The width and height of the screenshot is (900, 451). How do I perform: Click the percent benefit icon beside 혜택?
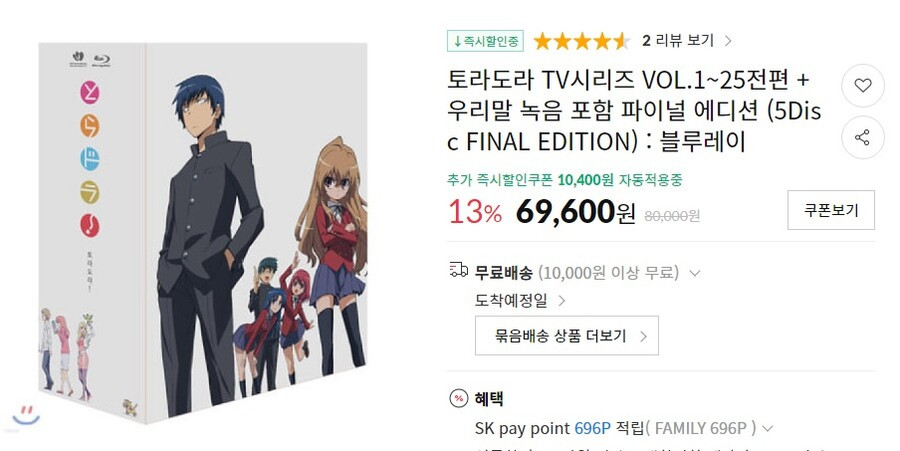459,398
